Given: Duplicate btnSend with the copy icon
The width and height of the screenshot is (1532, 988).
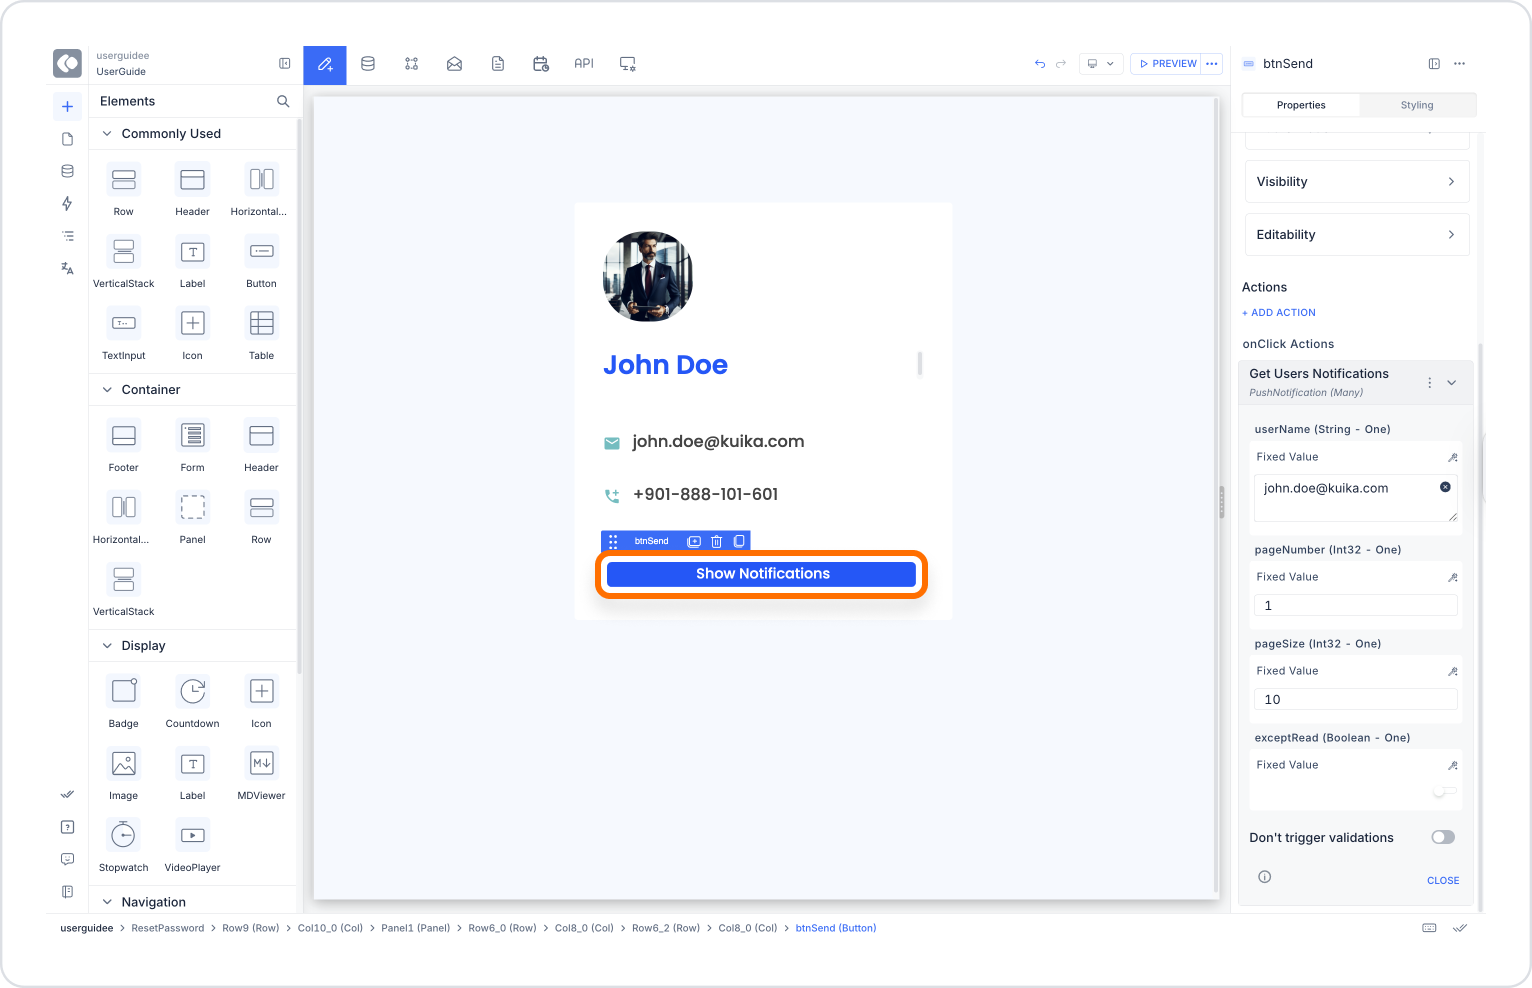Looking at the screenshot, I should (x=739, y=541).
